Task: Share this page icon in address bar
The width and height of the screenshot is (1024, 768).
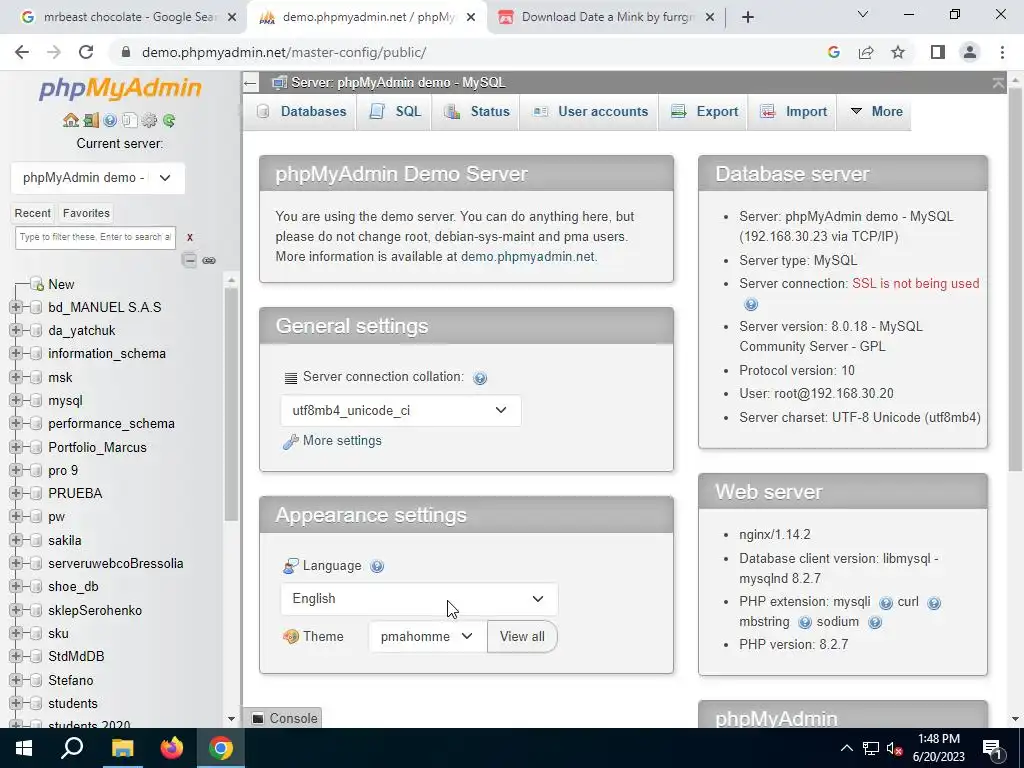Action: [x=866, y=52]
